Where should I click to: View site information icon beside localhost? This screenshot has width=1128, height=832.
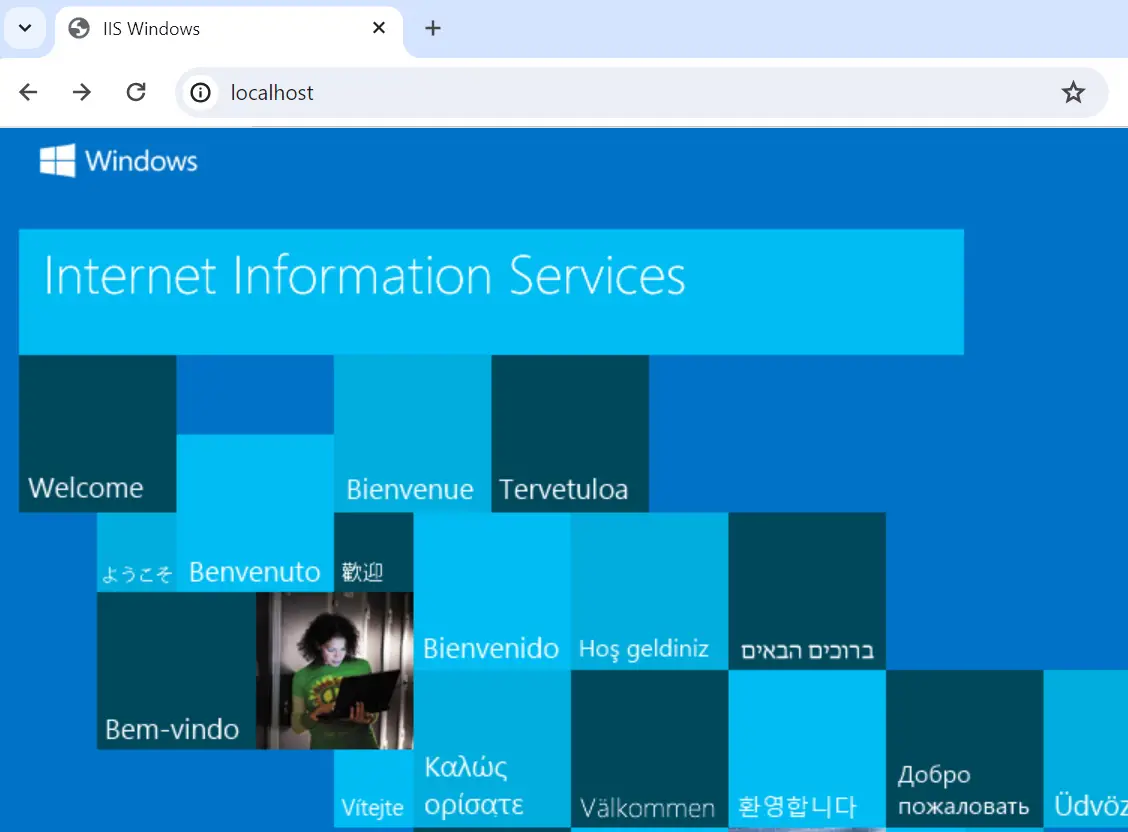[201, 93]
